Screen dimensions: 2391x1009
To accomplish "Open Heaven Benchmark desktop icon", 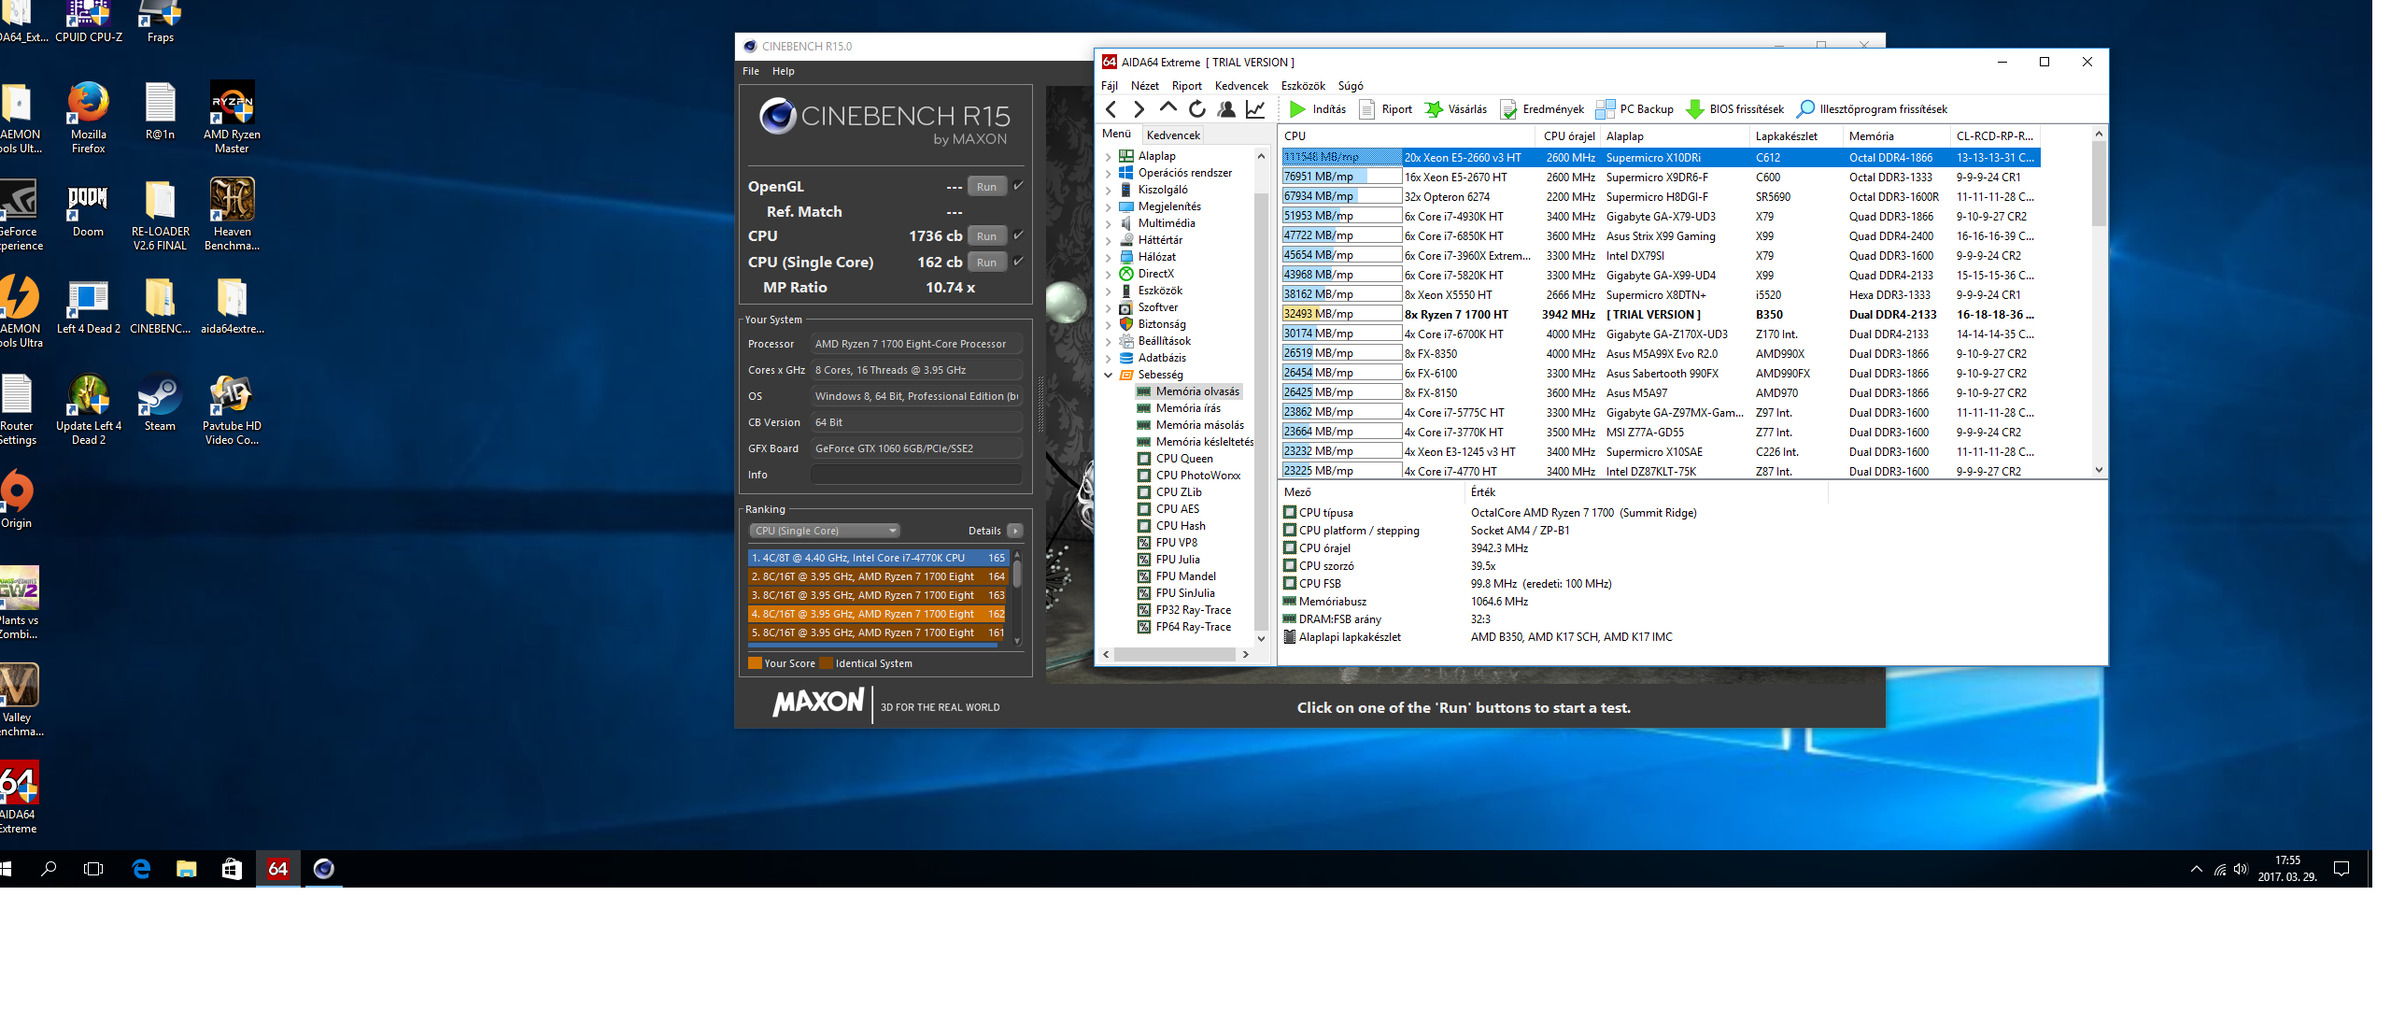I will (231, 215).
